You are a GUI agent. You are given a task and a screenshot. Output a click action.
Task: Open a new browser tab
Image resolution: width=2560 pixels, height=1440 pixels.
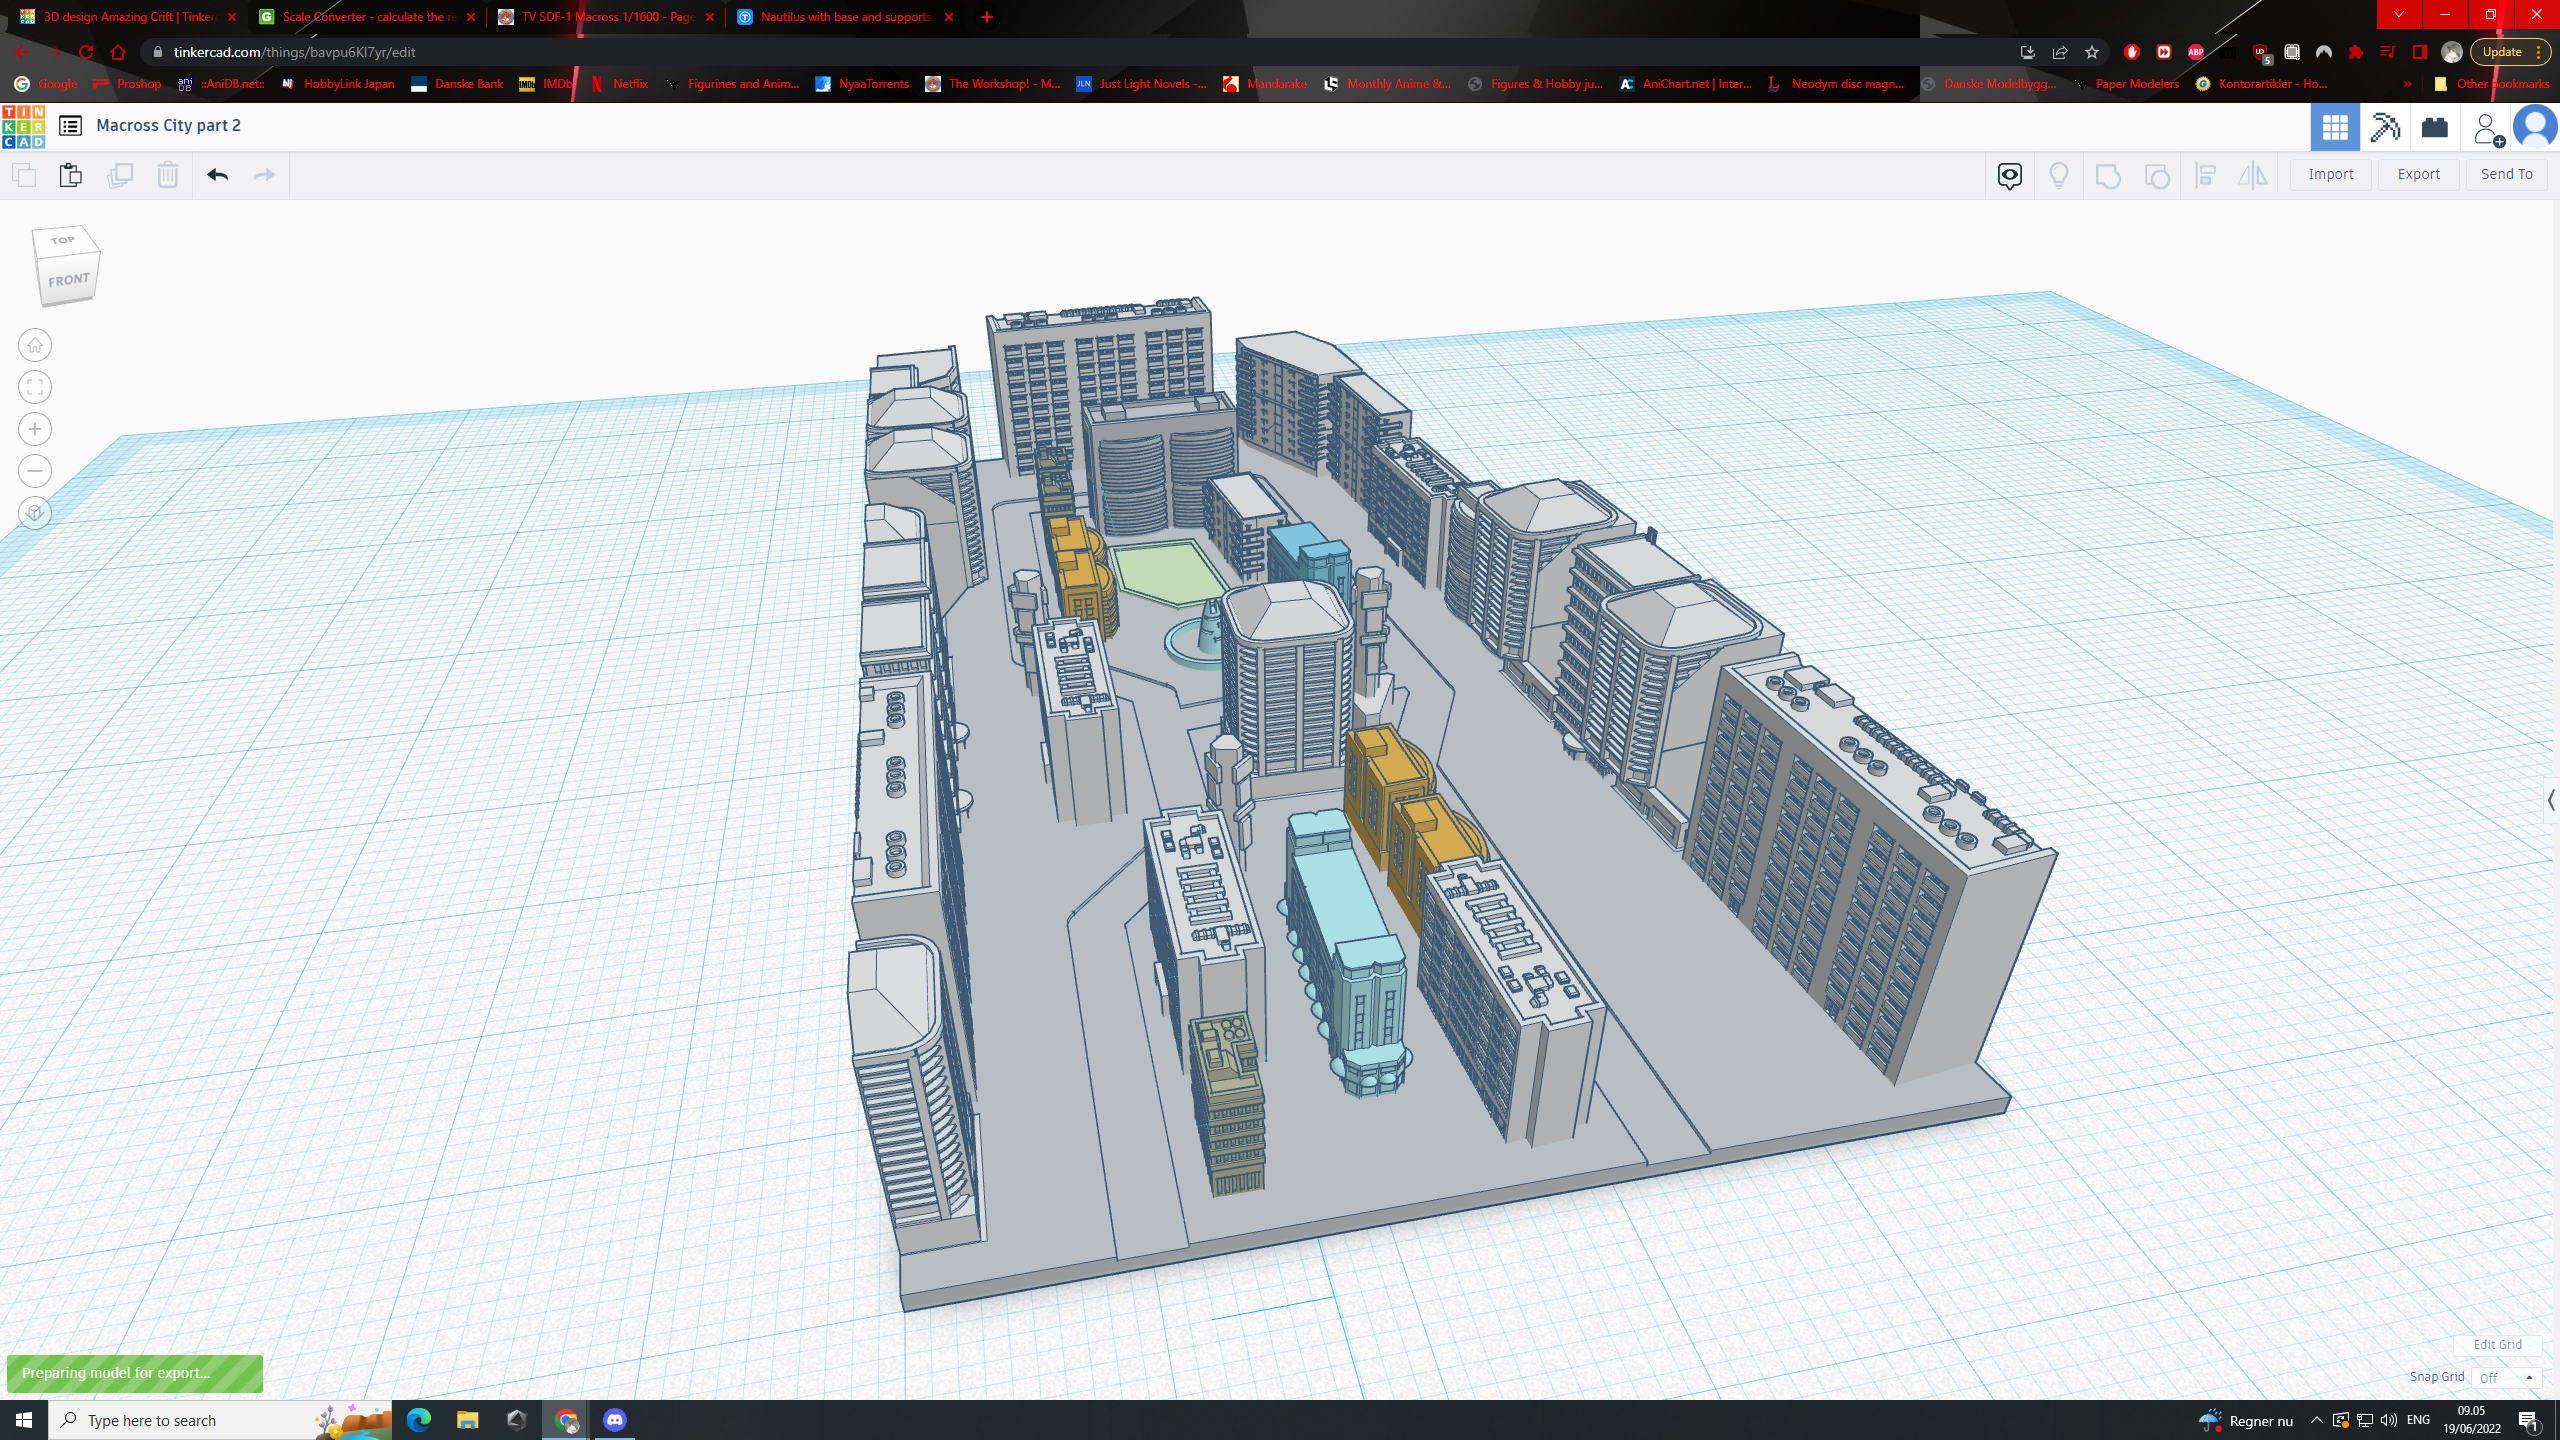click(987, 17)
